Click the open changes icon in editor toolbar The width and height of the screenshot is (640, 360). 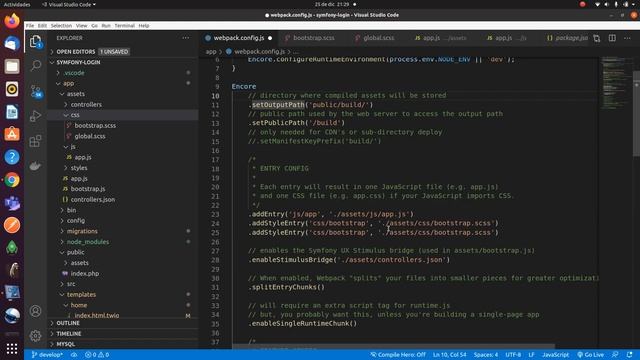pos(597,38)
